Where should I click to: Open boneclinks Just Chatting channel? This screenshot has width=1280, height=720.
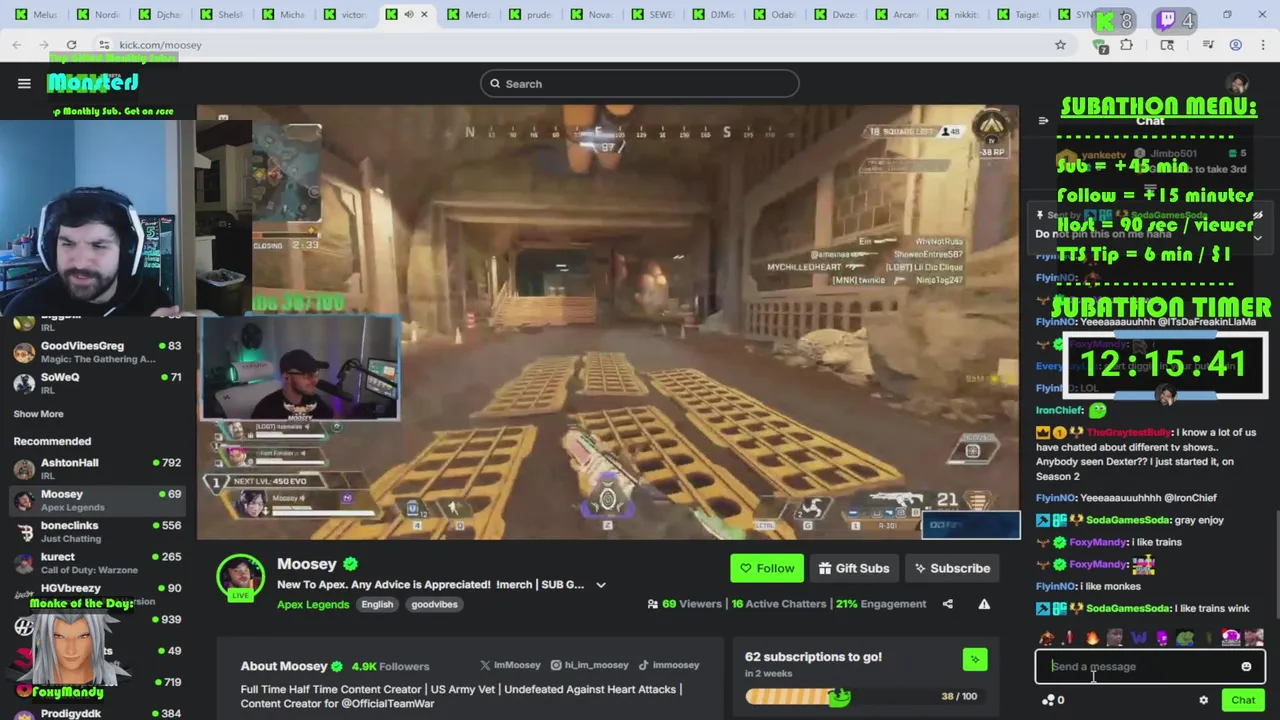(x=98, y=531)
